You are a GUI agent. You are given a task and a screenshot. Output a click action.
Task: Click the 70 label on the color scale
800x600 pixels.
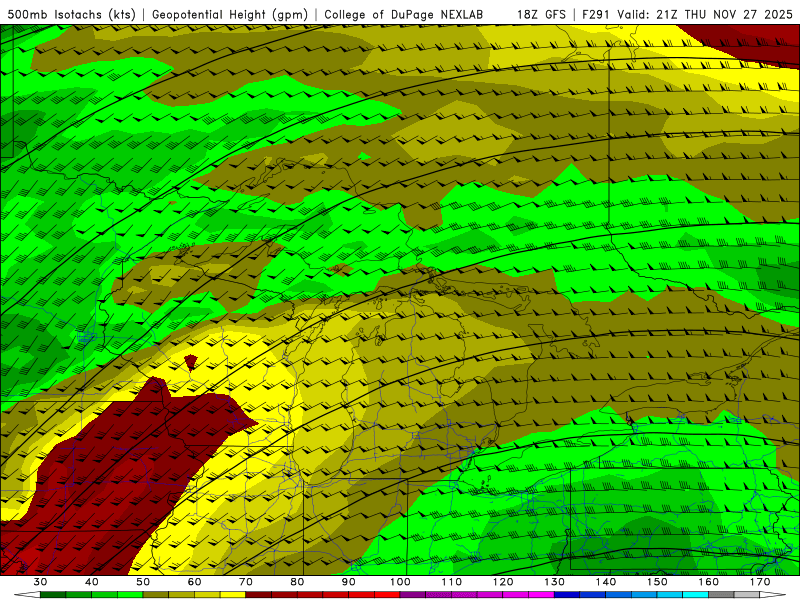(246, 582)
